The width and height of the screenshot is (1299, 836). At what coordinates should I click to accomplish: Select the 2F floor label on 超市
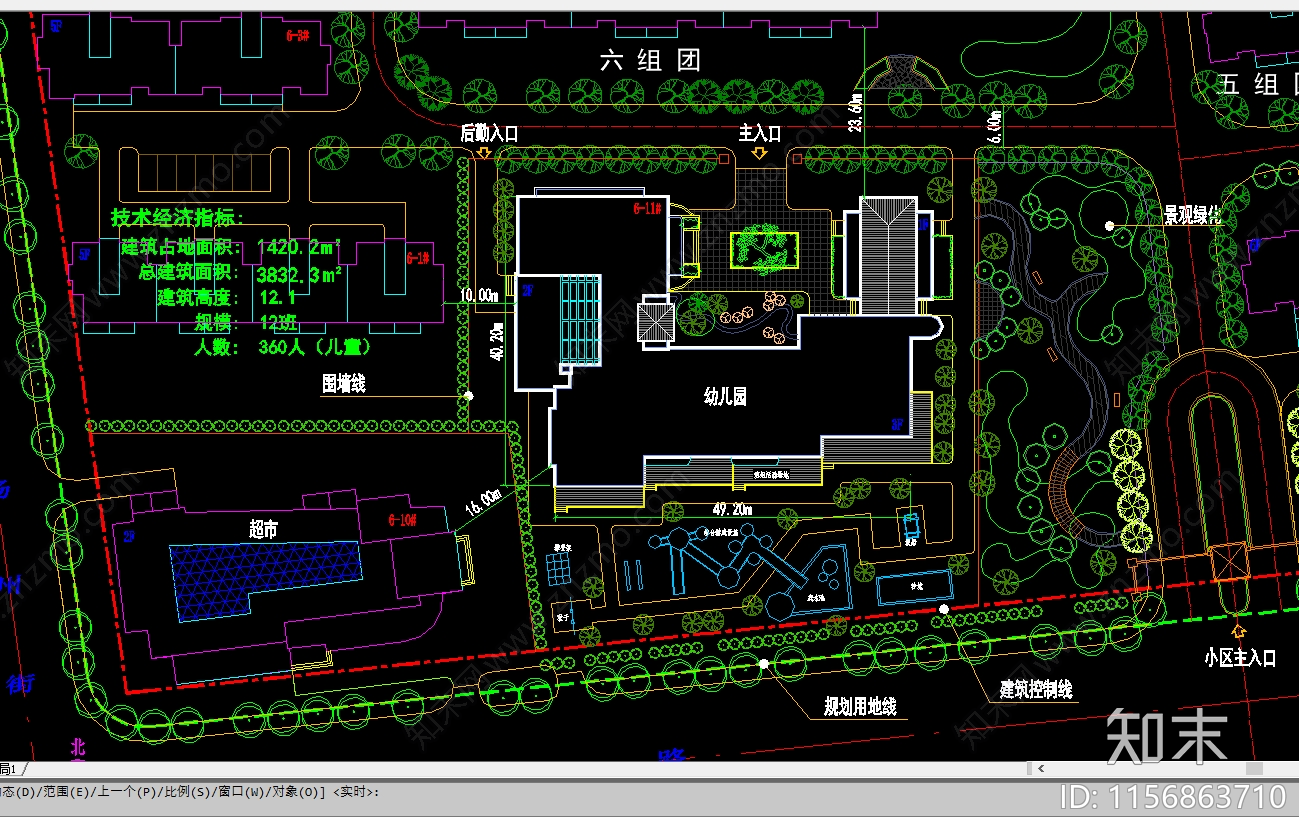pyautogui.click(x=129, y=537)
